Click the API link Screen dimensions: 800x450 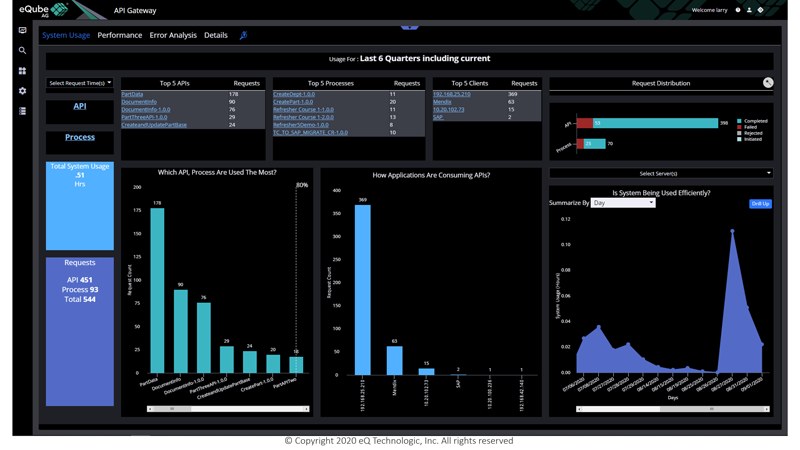tap(80, 106)
